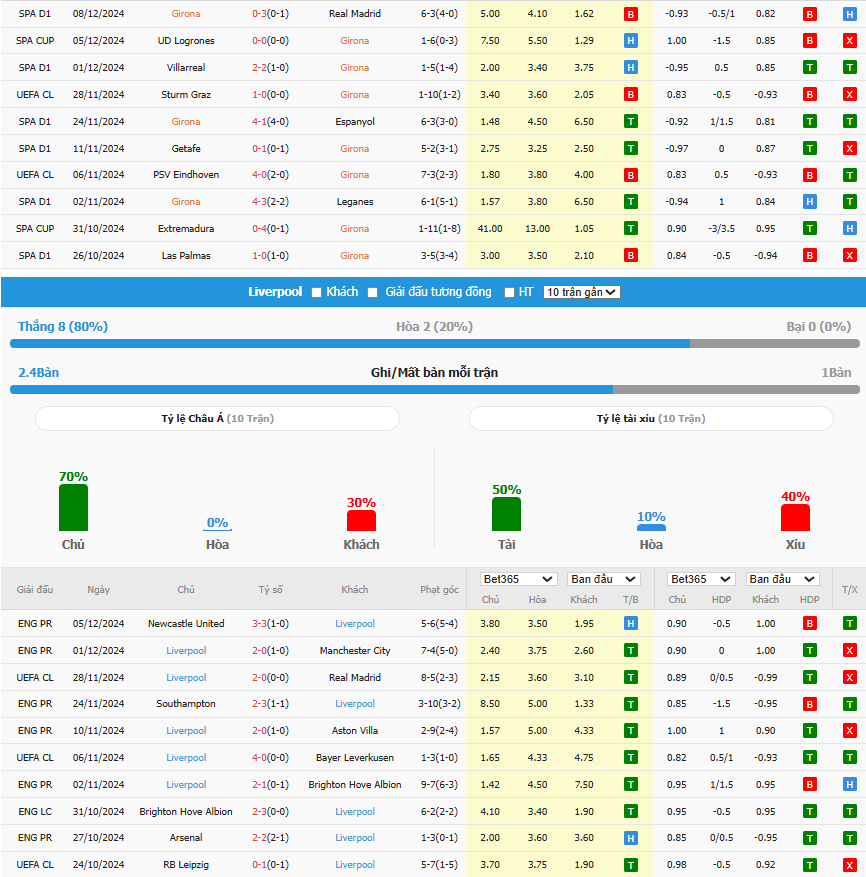Screen dimensions: 866x877
Task: Click red B HDP icon in Southampton row
Action: point(809,704)
